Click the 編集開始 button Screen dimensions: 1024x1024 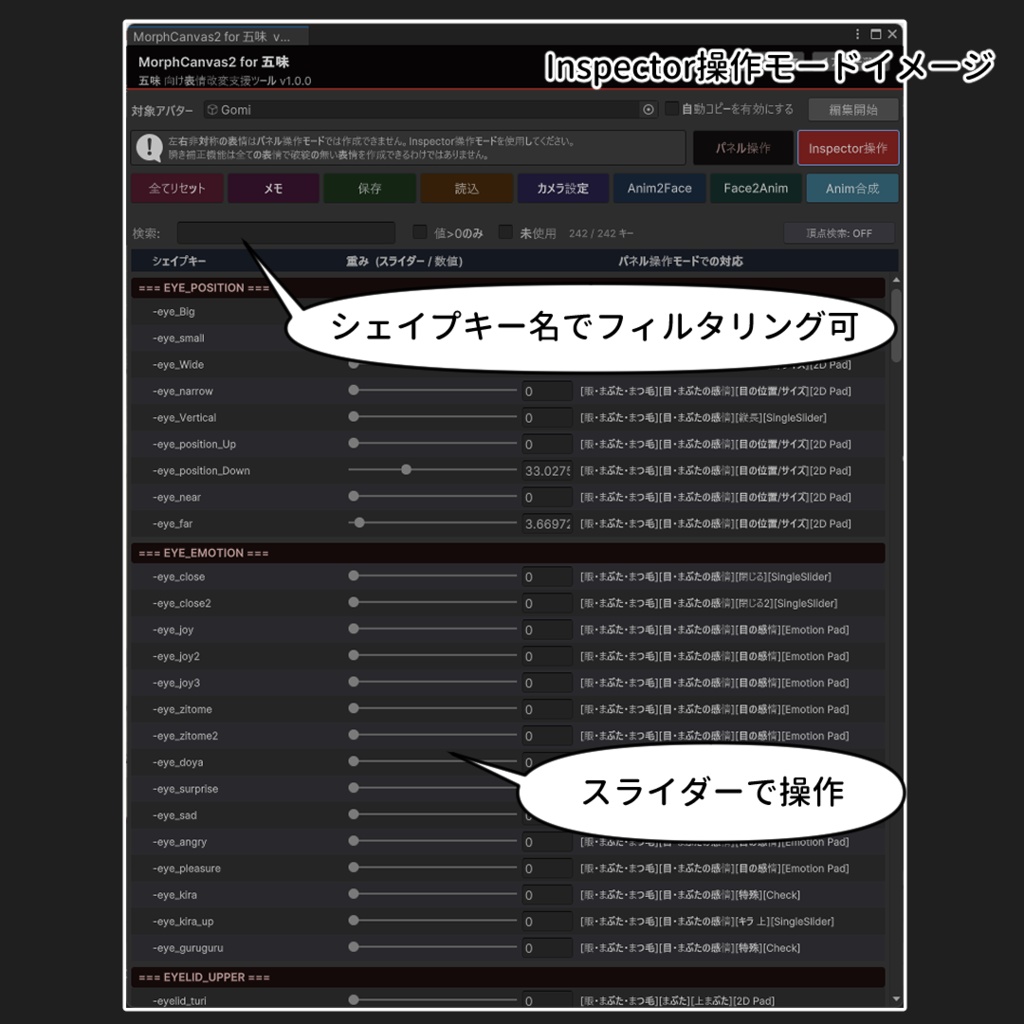point(853,110)
